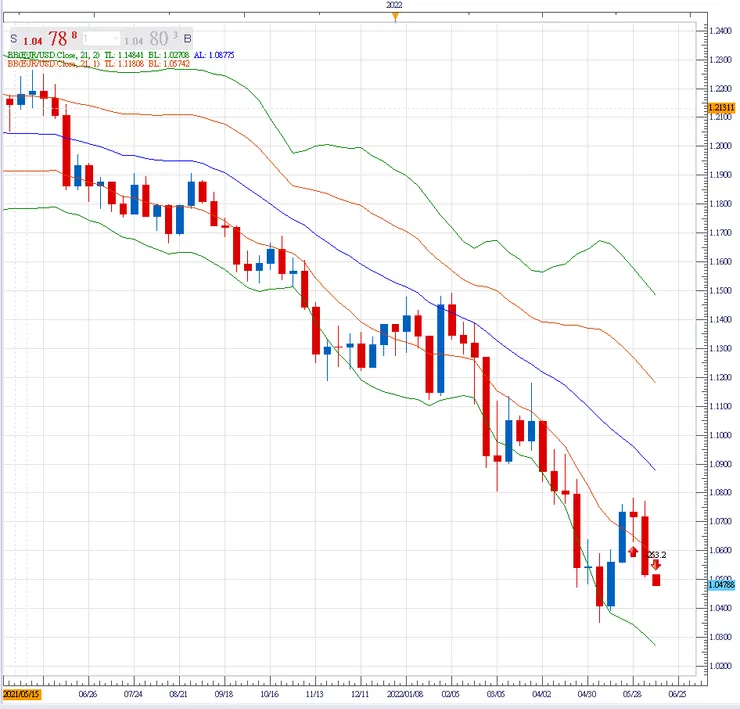Click the 07/24 date on time axis

point(133,694)
